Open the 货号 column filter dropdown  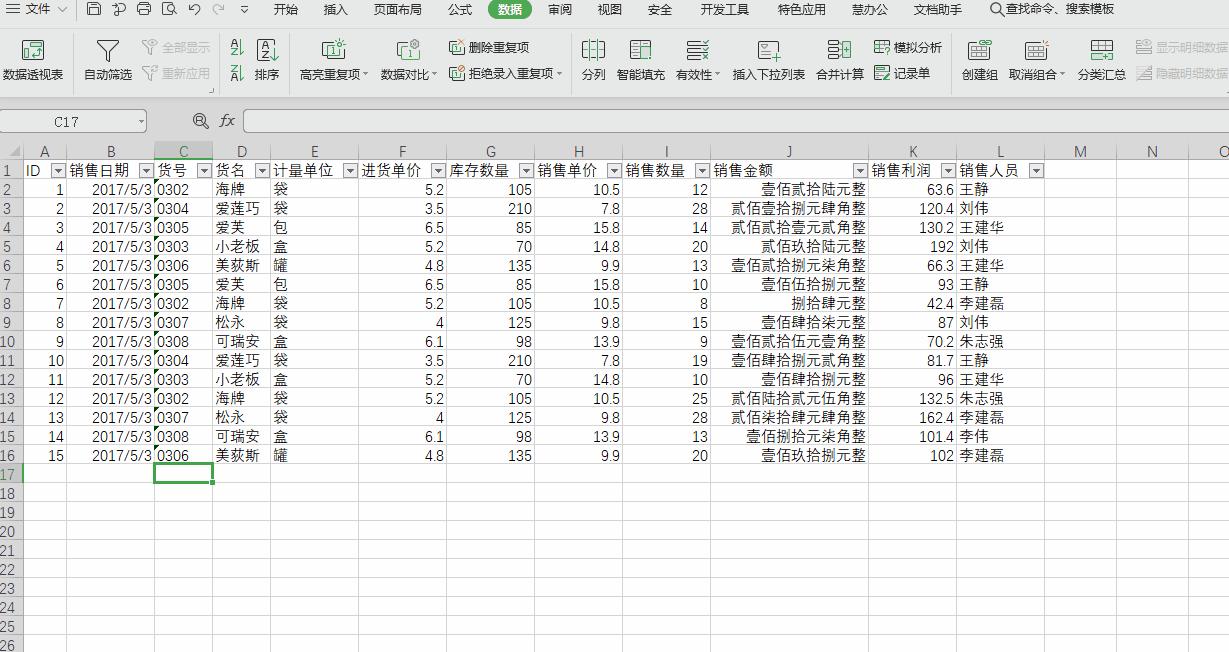coord(203,169)
